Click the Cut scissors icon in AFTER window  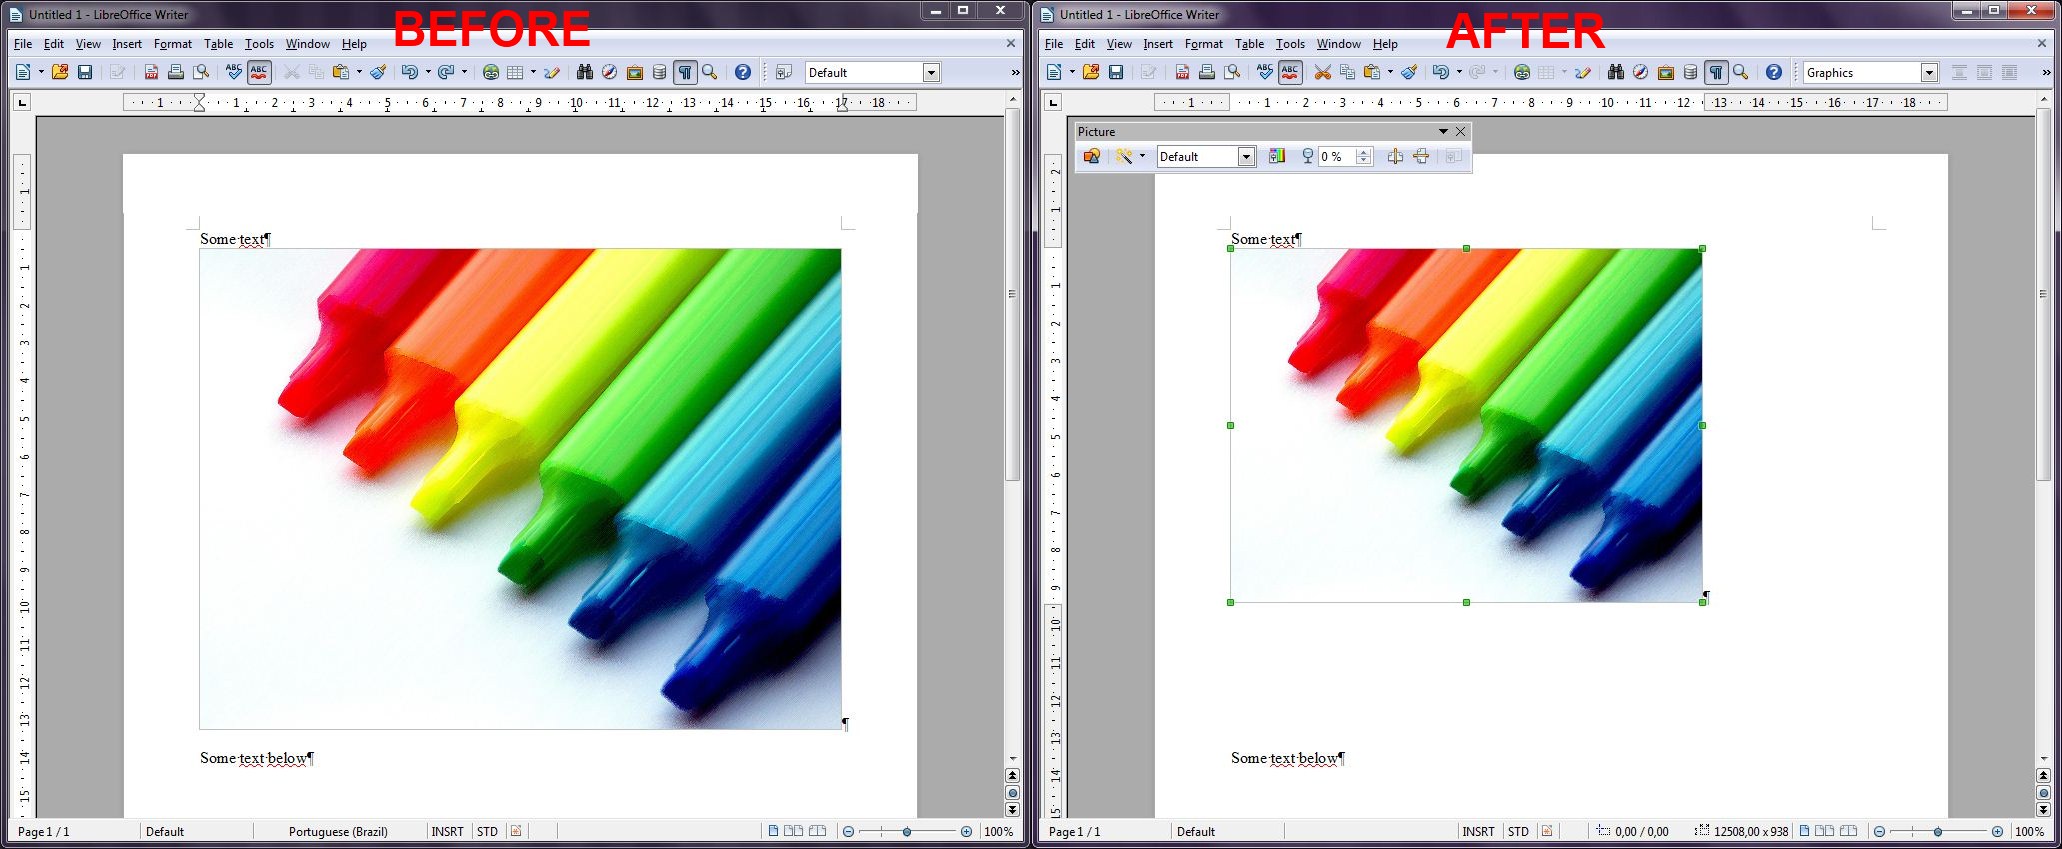click(x=1322, y=72)
